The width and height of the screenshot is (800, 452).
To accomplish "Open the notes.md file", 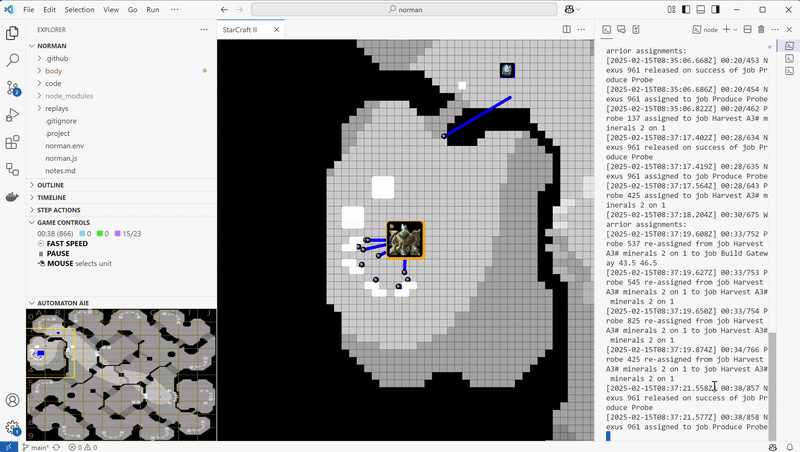I will pyautogui.click(x=60, y=171).
